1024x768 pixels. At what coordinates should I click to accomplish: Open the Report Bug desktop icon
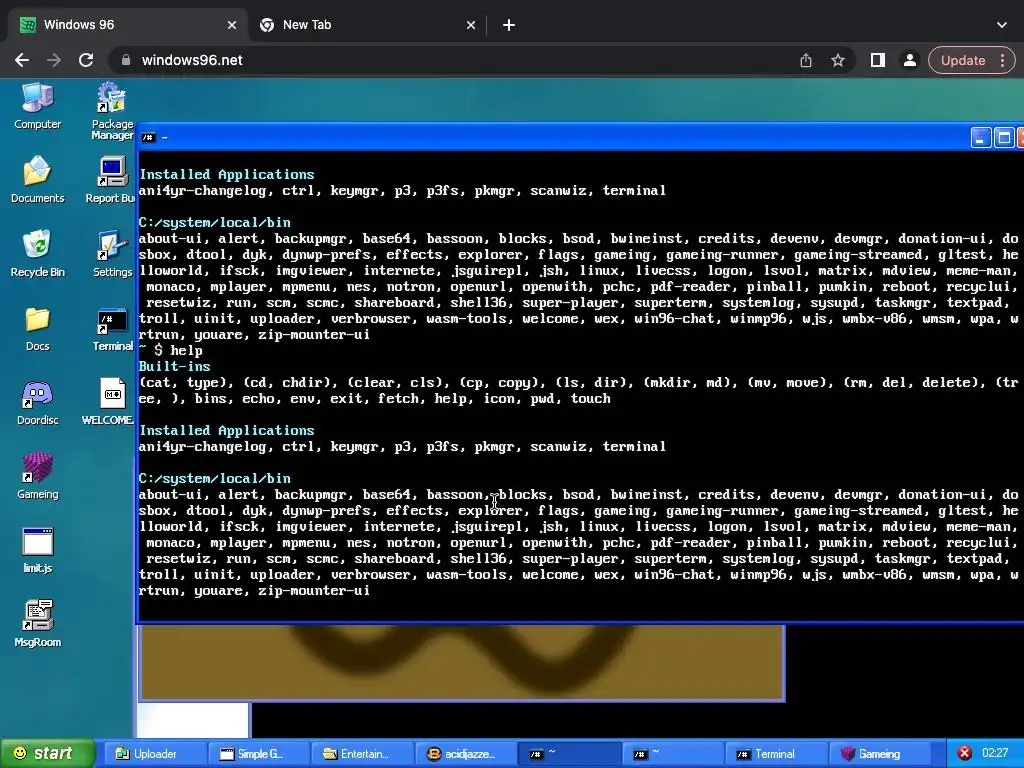(x=111, y=180)
